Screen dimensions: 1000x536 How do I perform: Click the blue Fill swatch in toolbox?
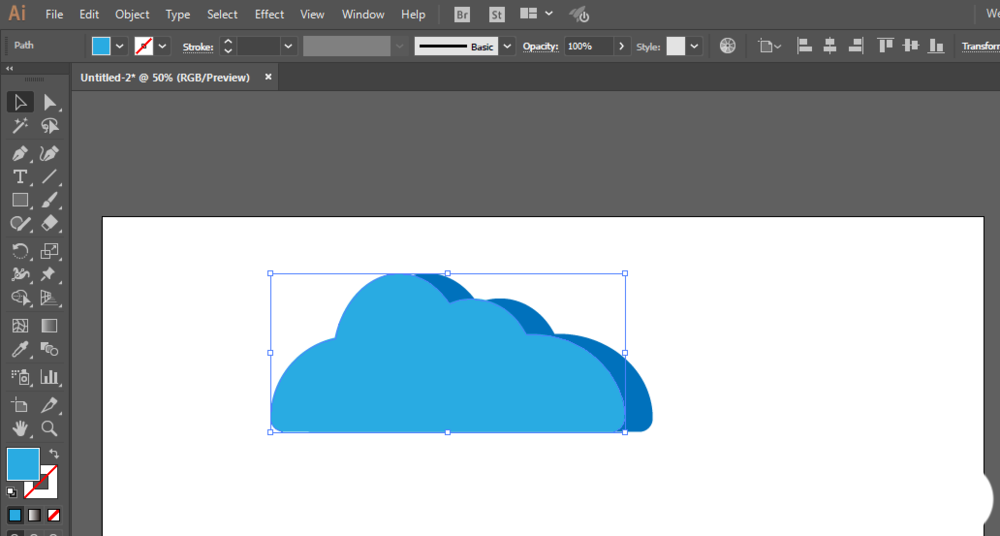pos(23,464)
